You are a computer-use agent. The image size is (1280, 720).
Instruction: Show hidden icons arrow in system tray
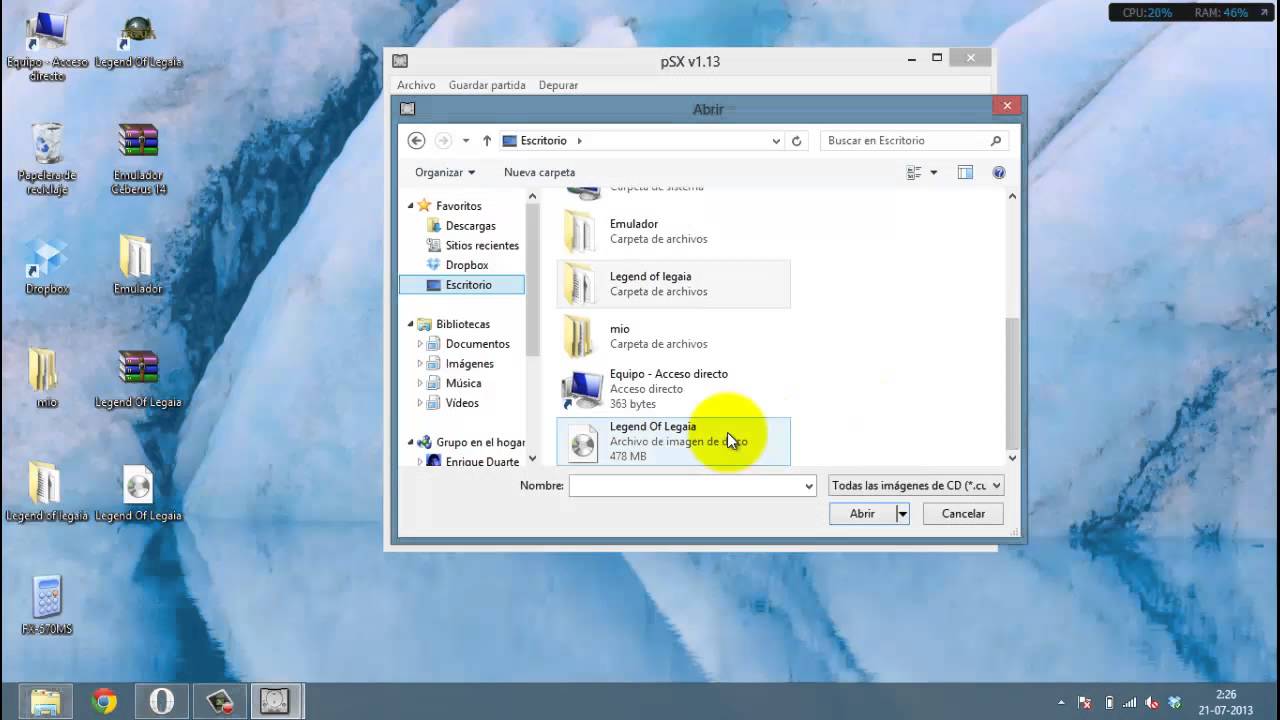pyautogui.click(x=1061, y=702)
